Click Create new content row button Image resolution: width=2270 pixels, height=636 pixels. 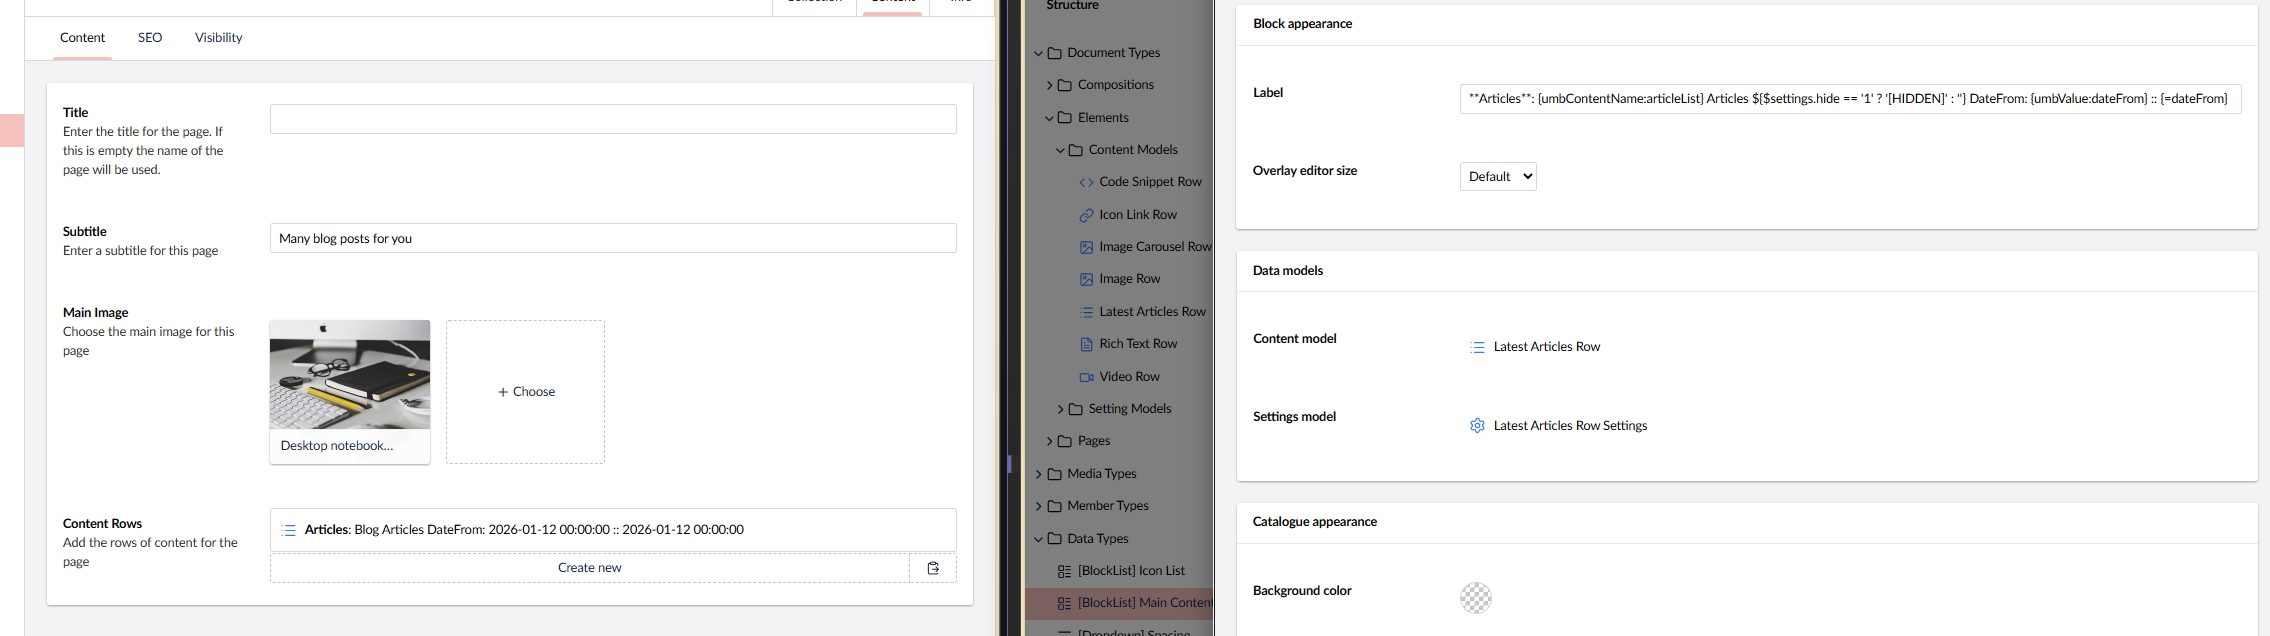589,568
